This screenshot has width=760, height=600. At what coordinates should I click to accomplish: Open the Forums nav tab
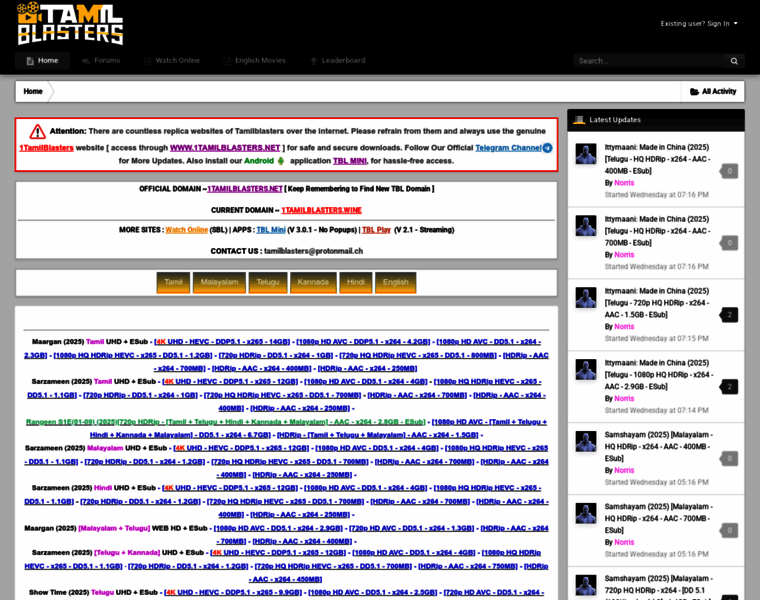[101, 61]
